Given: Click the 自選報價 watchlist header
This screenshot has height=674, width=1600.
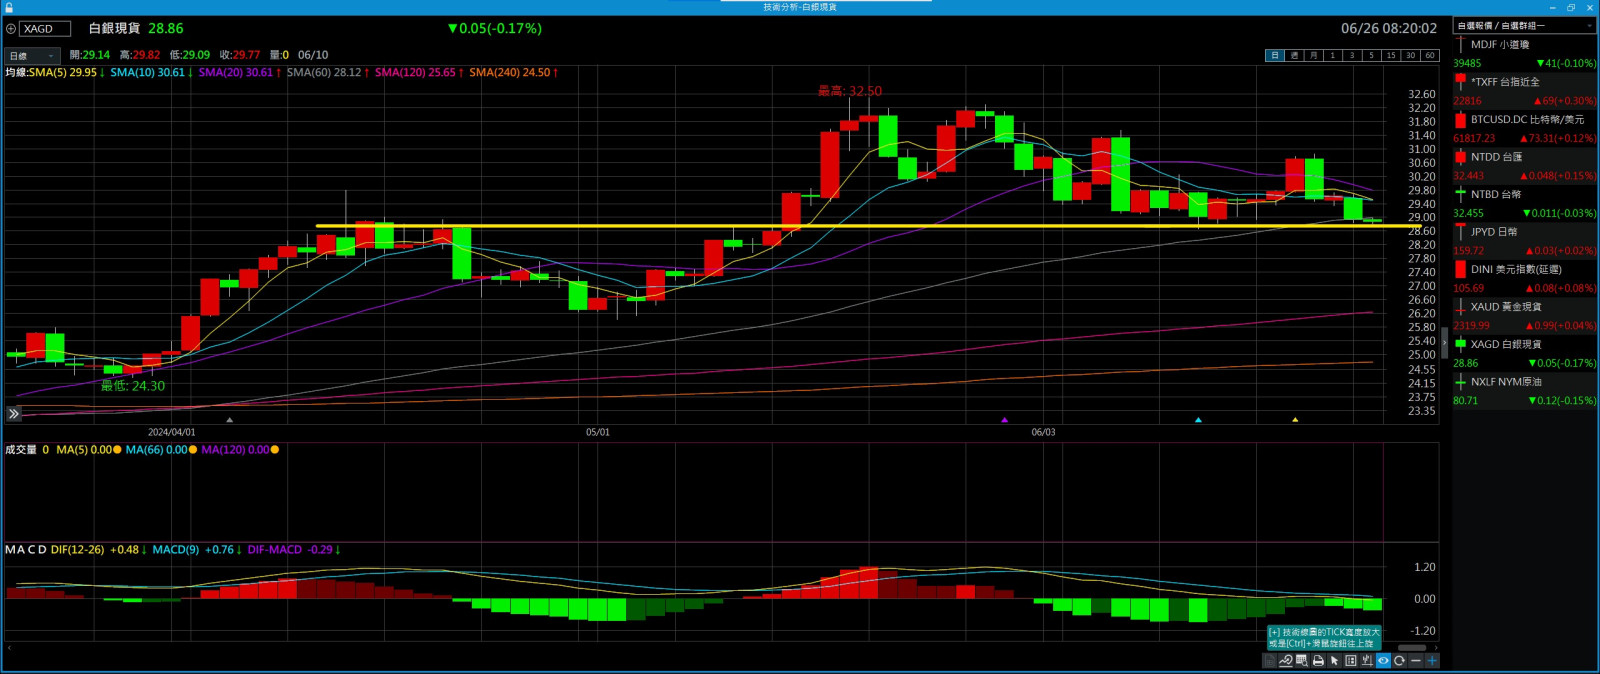Looking at the screenshot, I should coord(1500,26).
